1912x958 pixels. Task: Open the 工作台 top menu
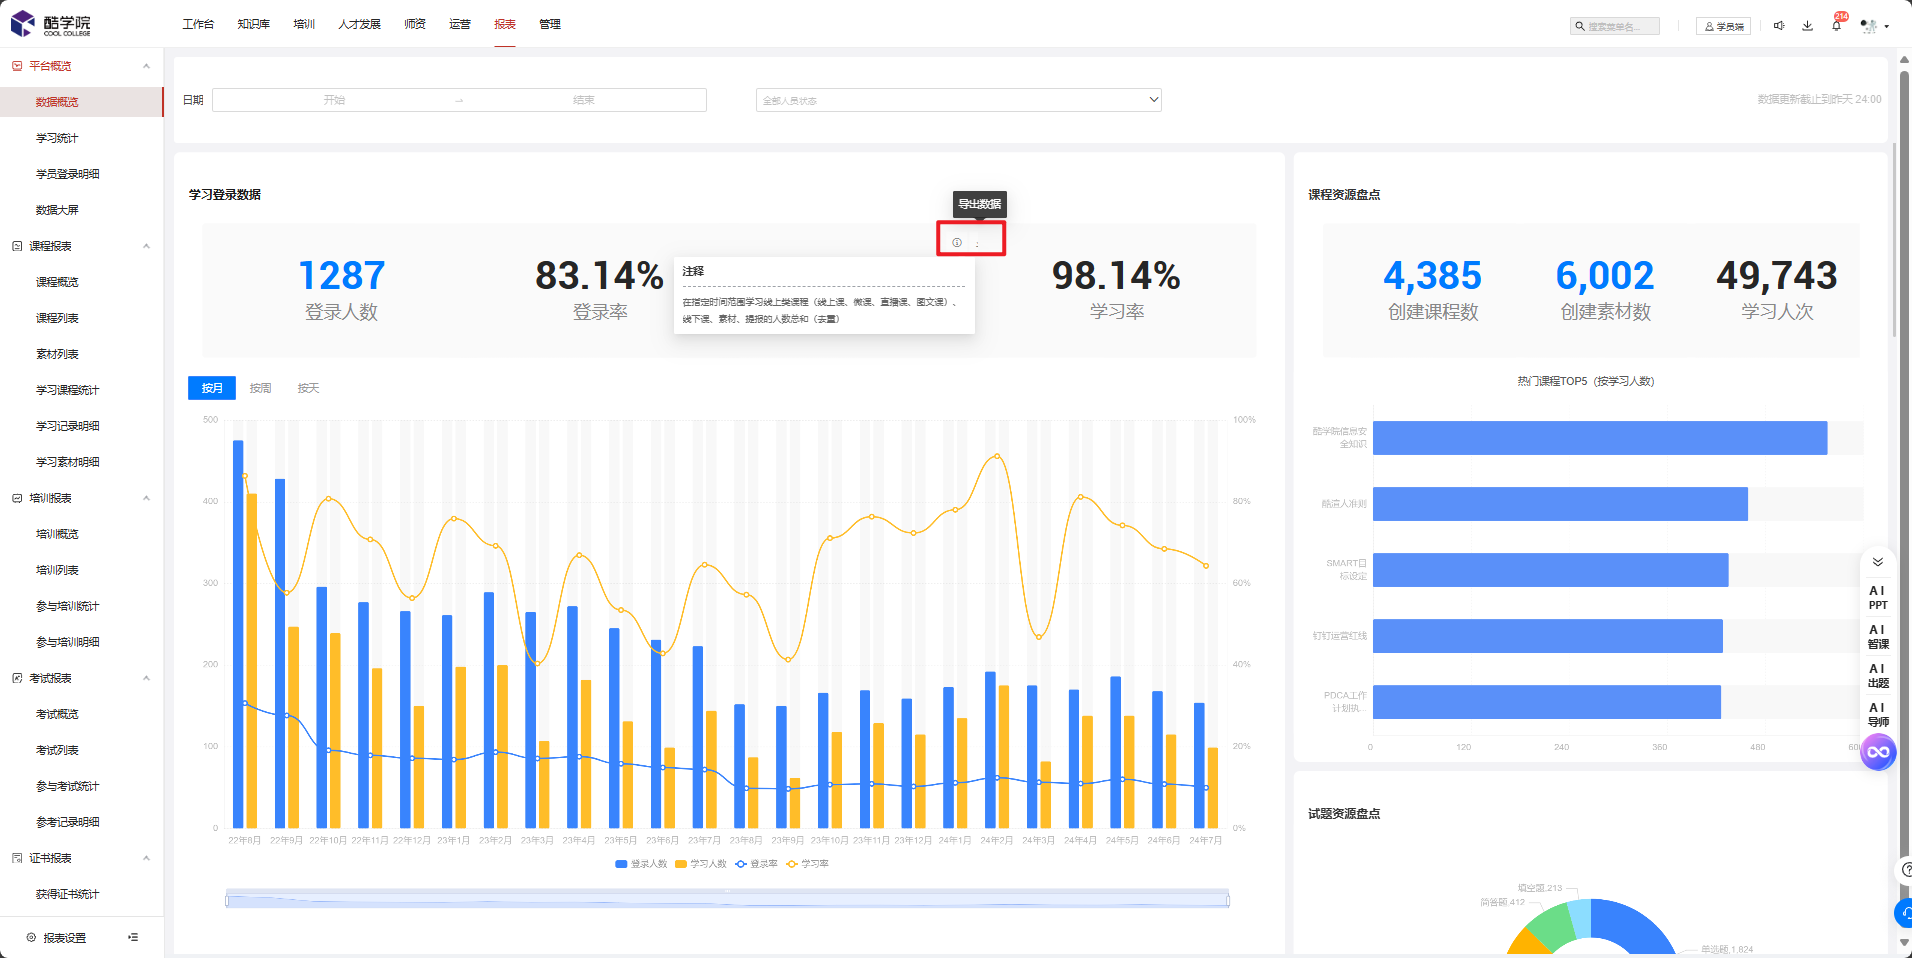[x=198, y=24]
